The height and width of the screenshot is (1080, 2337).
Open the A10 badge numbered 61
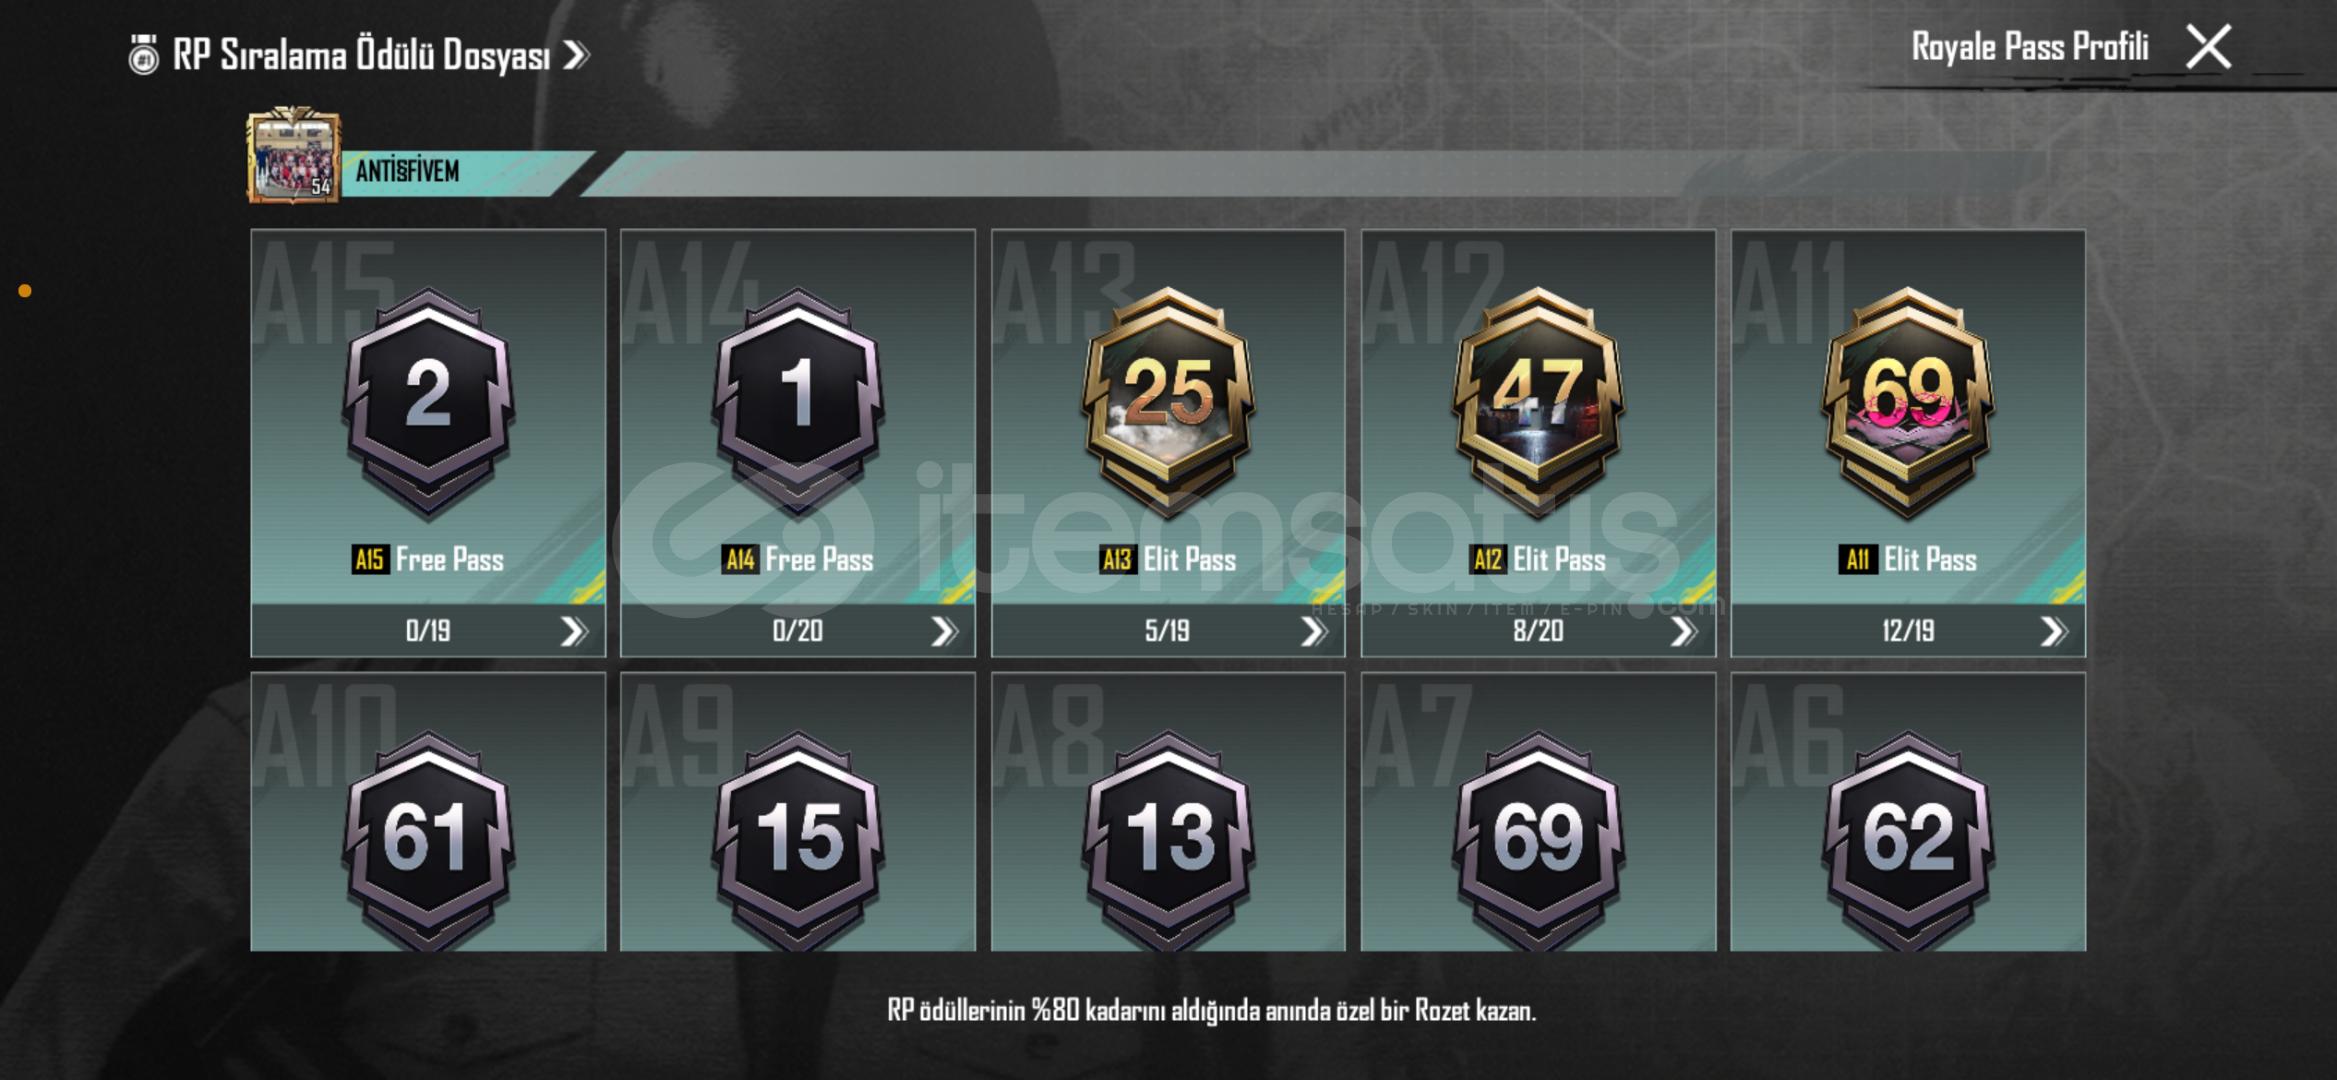tap(428, 840)
